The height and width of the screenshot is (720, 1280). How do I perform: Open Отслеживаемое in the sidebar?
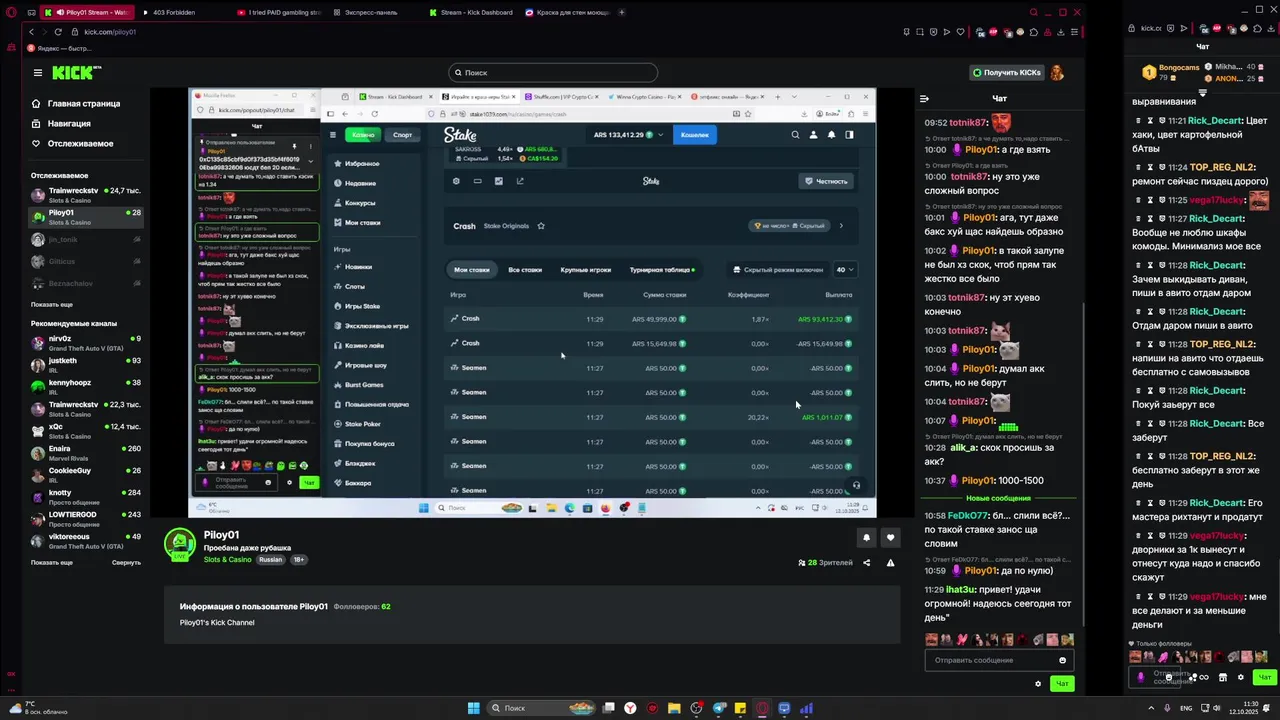[72, 143]
